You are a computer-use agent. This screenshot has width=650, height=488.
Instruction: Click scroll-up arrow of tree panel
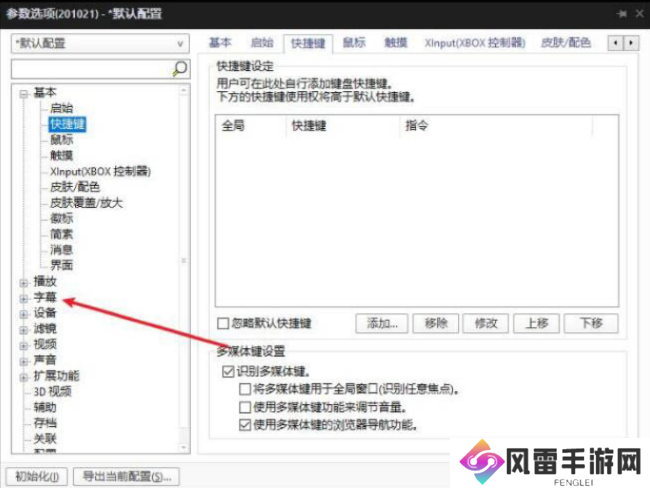[x=184, y=90]
